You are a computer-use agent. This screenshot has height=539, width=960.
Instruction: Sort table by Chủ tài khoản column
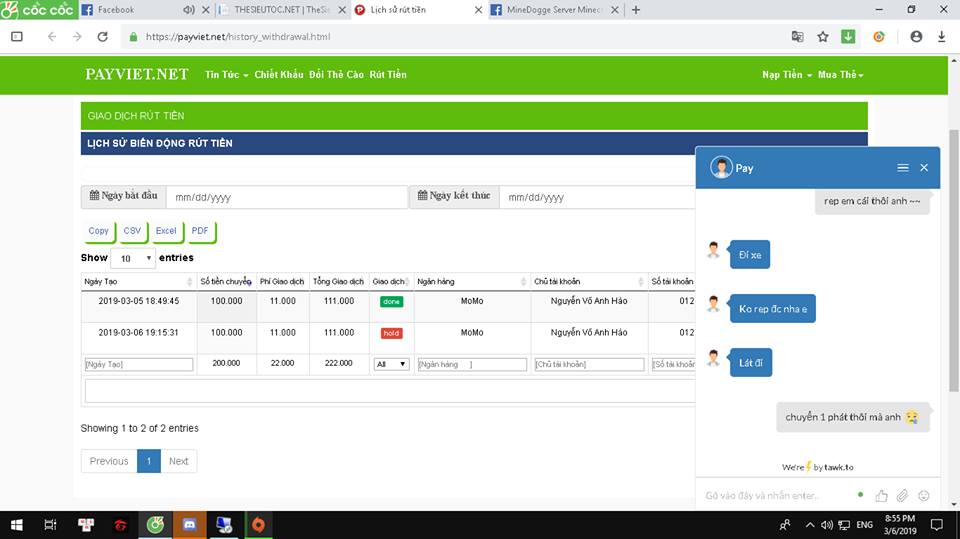click(588, 282)
